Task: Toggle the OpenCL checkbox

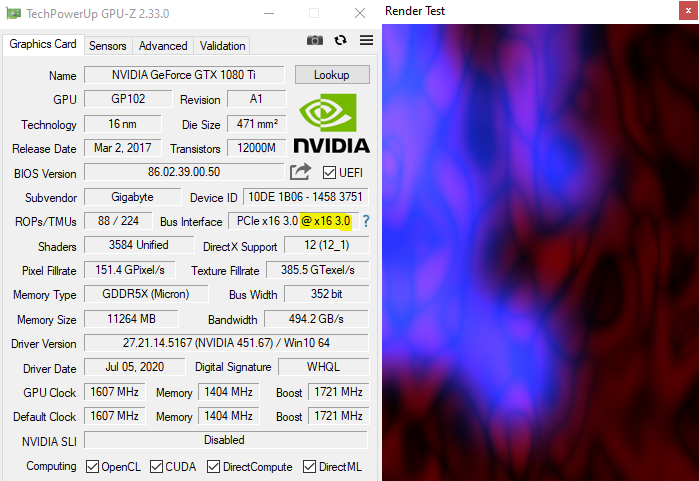Action: tap(92, 467)
